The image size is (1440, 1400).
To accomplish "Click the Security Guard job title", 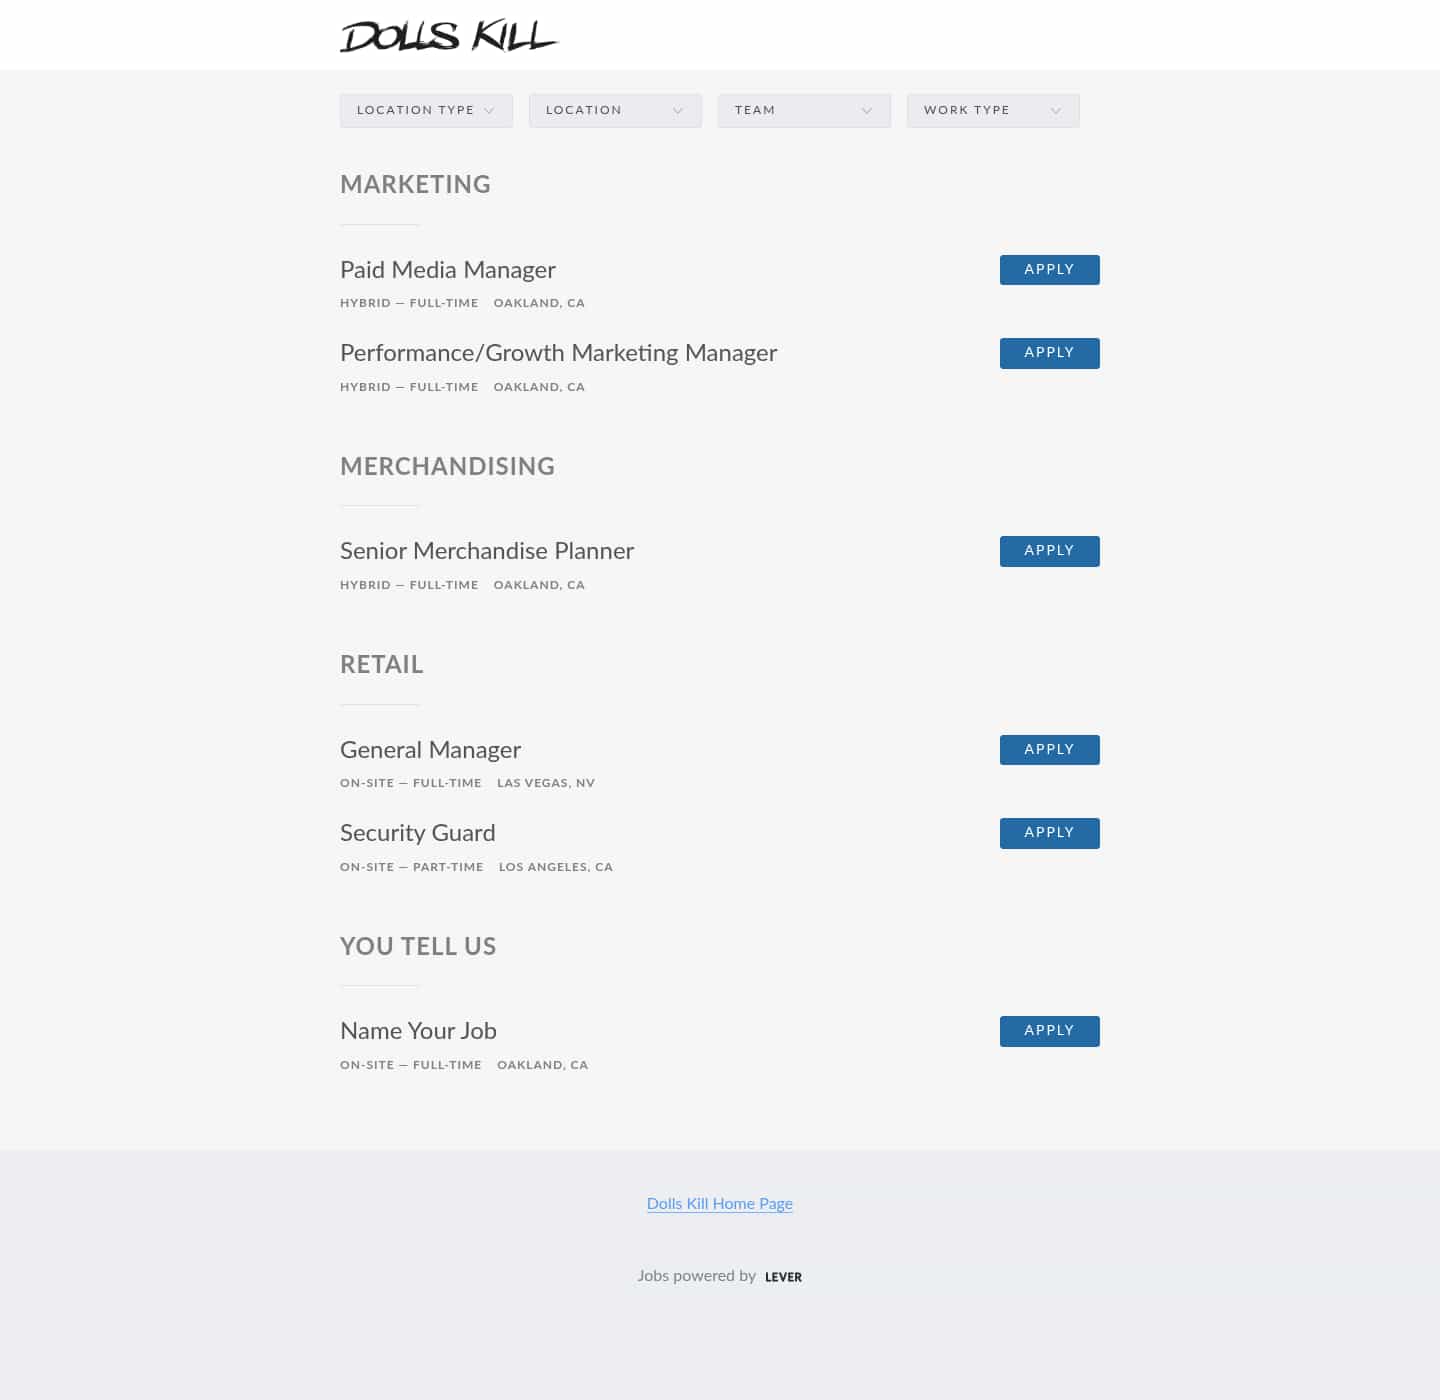I will click(417, 833).
